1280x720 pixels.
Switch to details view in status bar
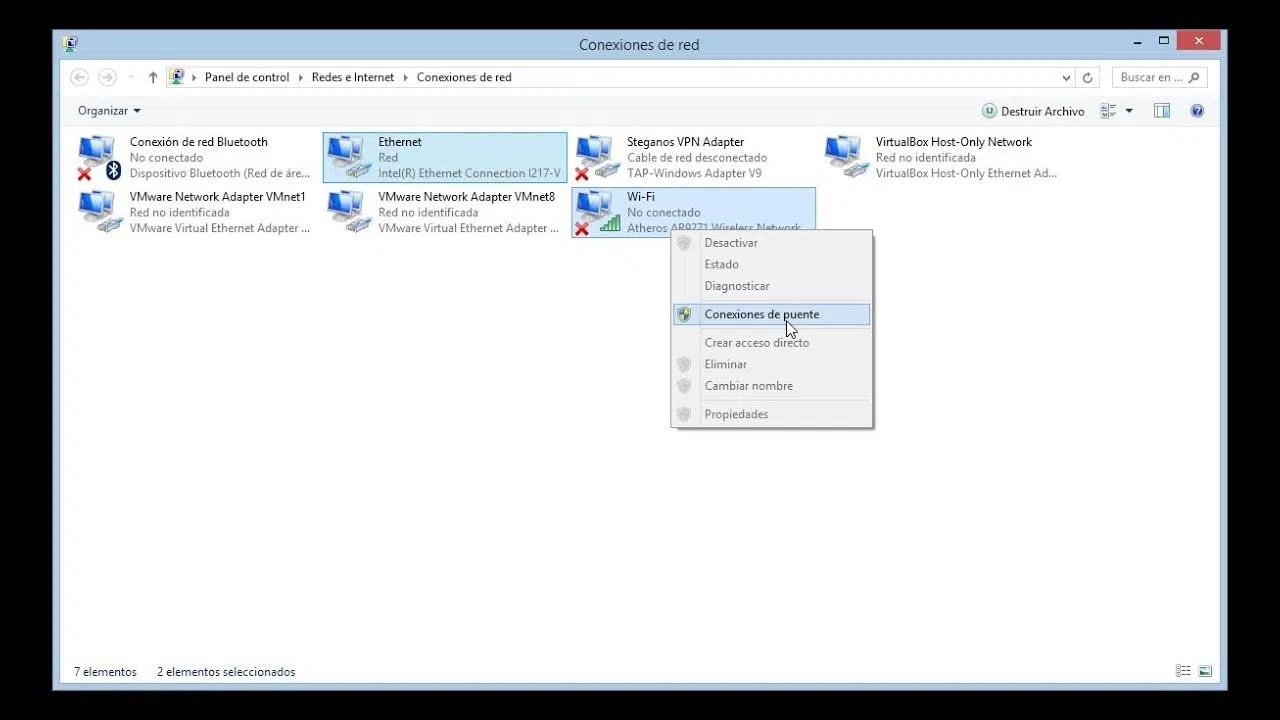pos(1183,671)
